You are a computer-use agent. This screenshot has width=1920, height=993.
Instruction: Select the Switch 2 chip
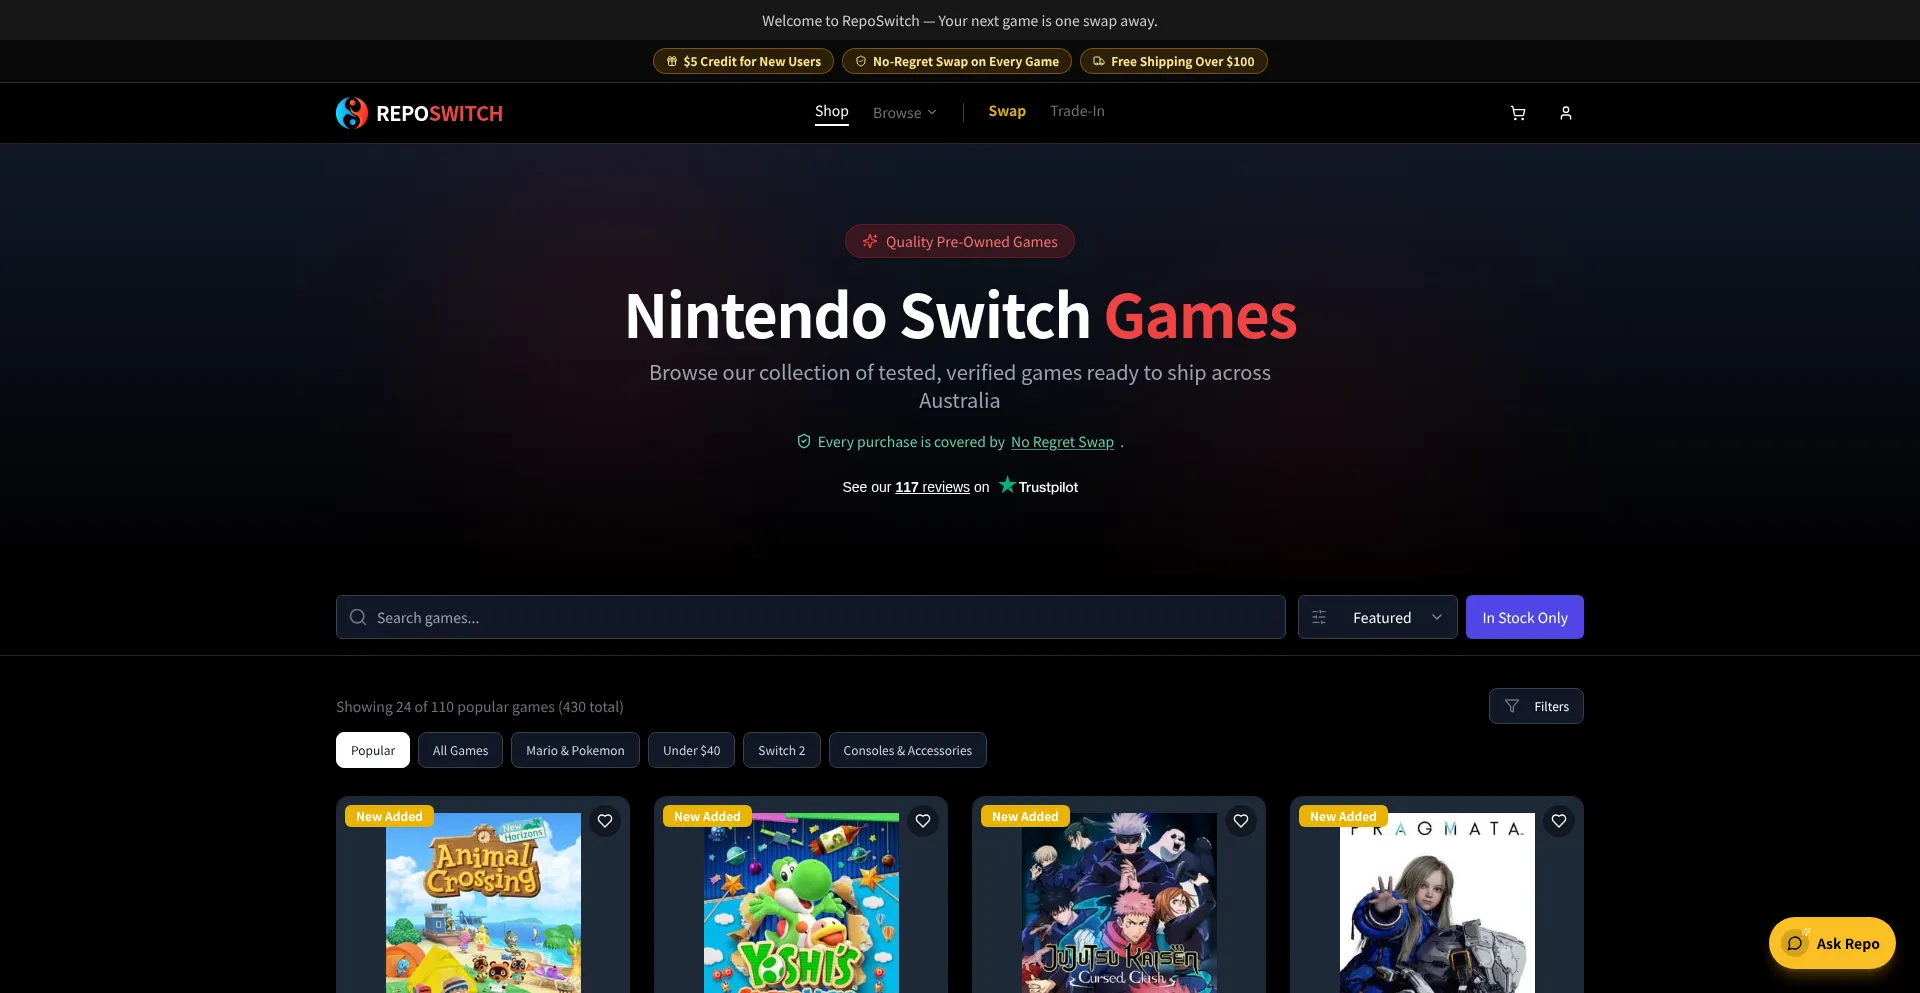[781, 750]
